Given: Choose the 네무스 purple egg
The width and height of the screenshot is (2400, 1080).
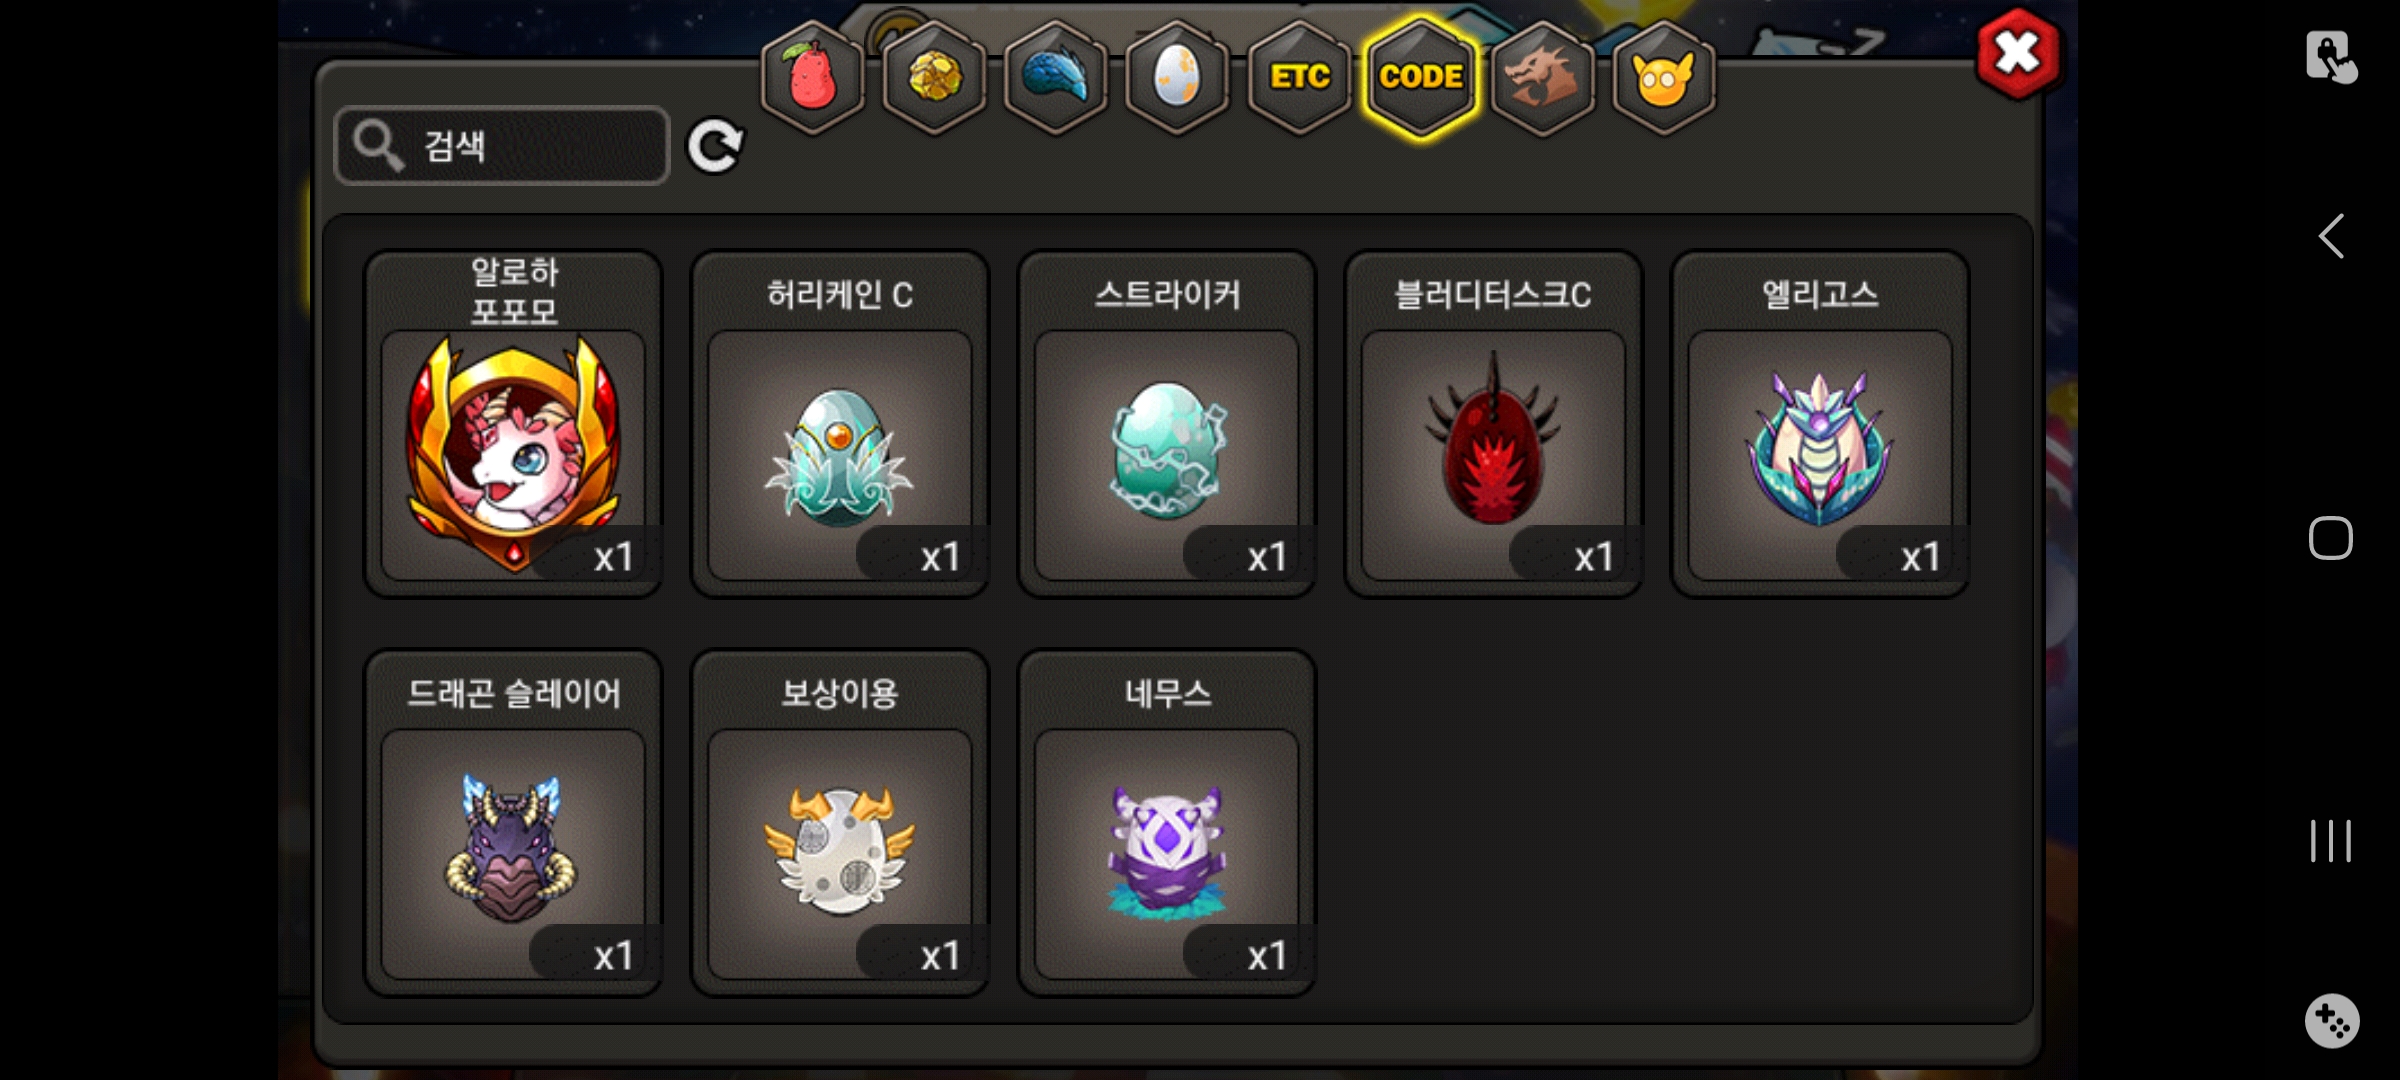Looking at the screenshot, I should [x=1167, y=823].
